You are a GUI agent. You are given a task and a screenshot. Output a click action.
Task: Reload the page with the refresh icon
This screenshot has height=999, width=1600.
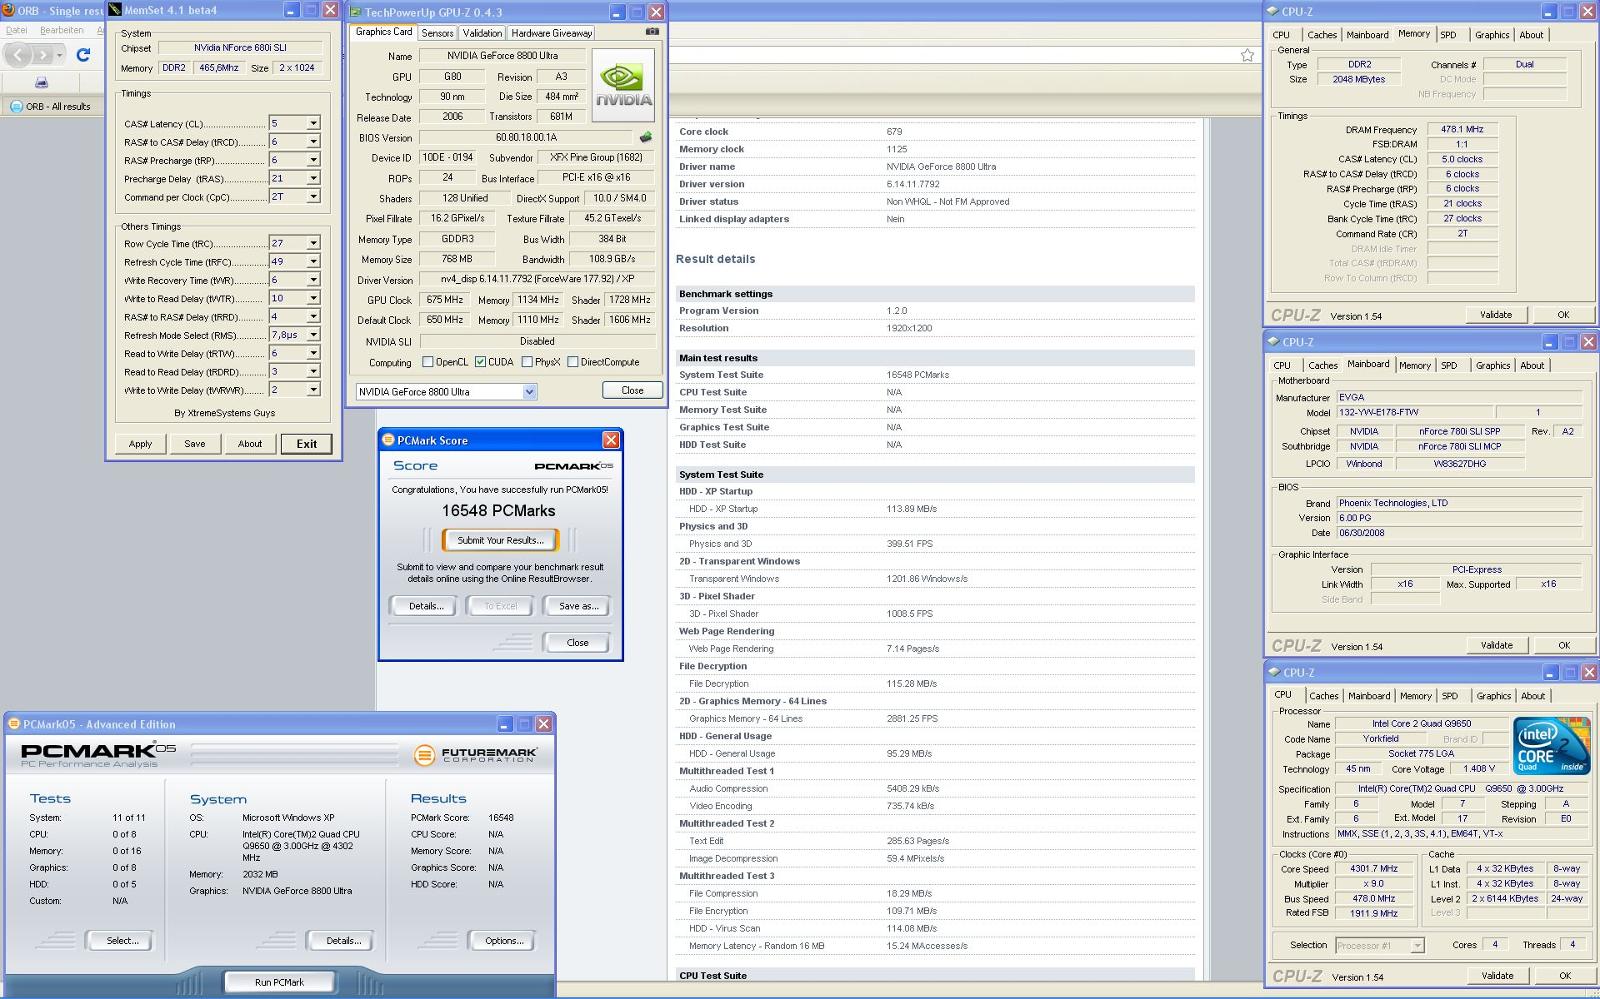[x=83, y=55]
